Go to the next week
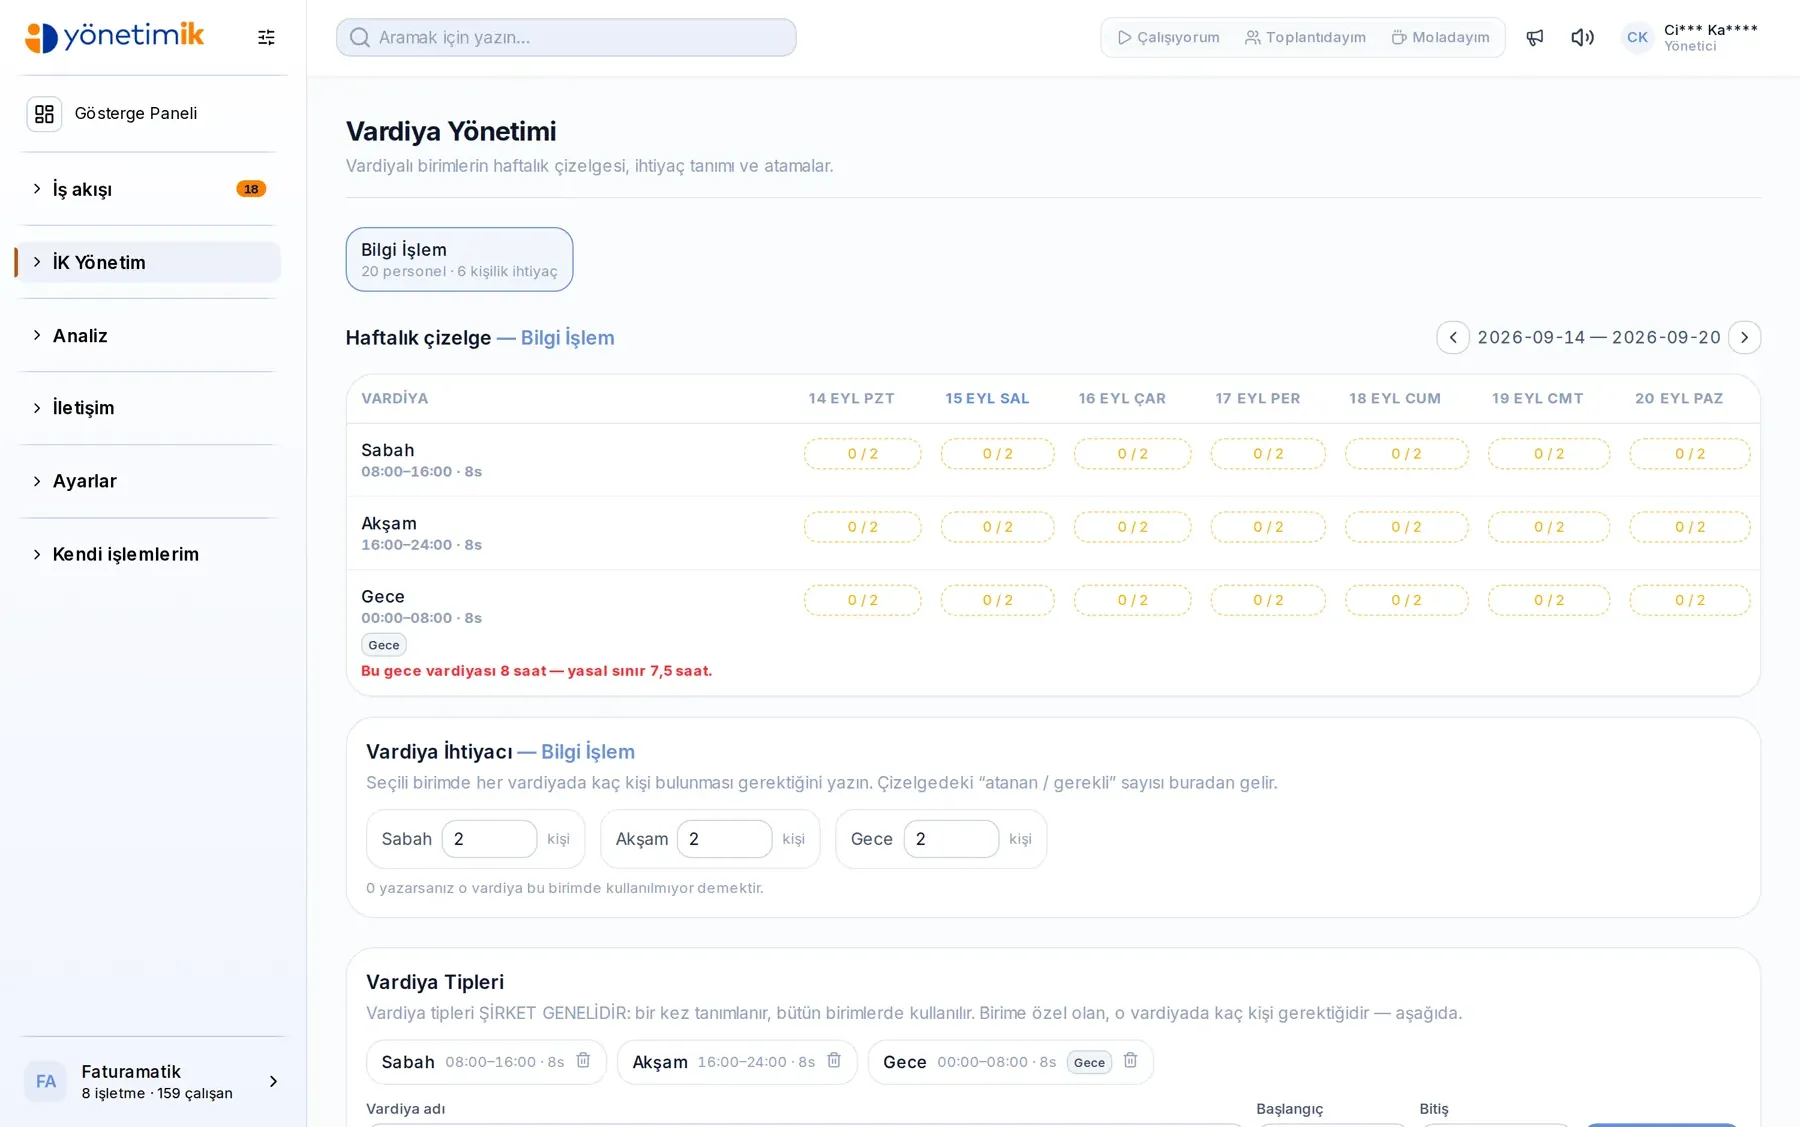Viewport: 1800px width, 1127px height. (1744, 337)
